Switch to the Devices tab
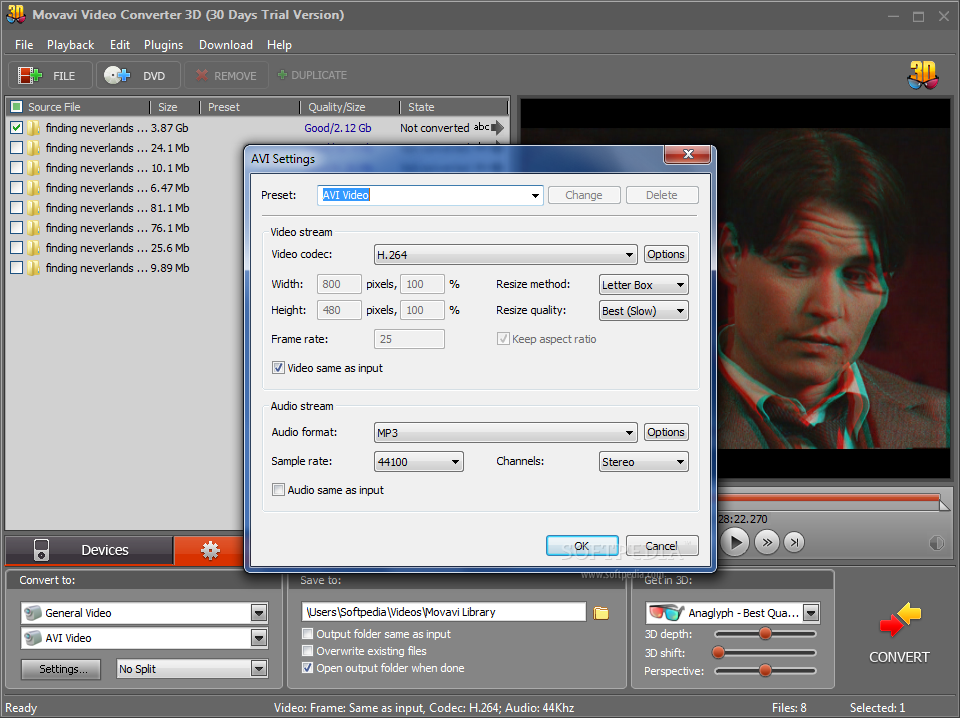This screenshot has height=718, width=960. [89, 550]
